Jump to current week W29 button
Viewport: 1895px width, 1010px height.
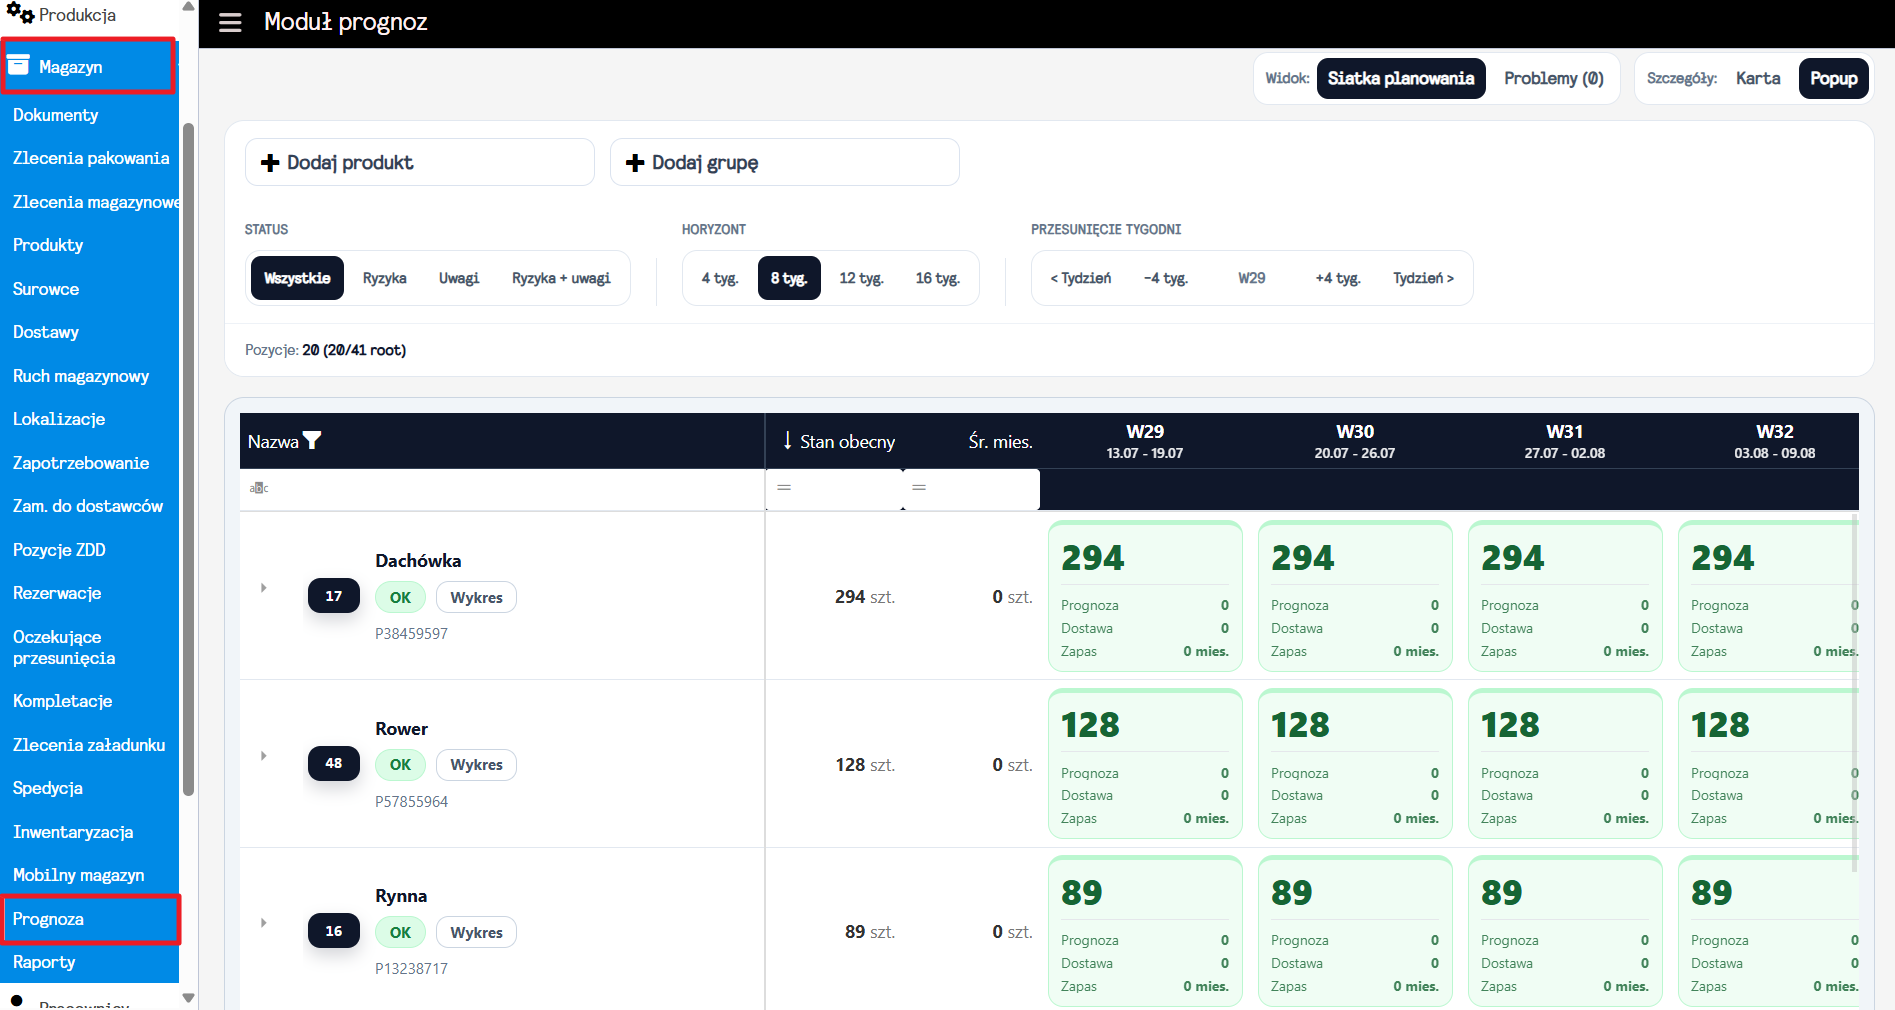click(1252, 278)
